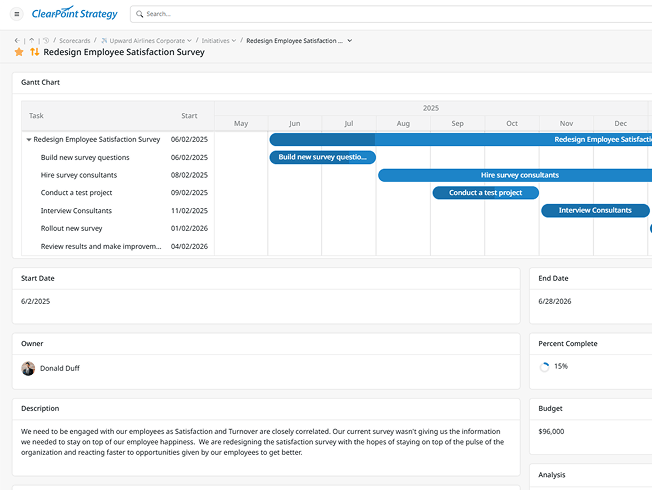The image size is (652, 490).
Task: Select the Build new survey questions task row
Action: (x=118, y=157)
